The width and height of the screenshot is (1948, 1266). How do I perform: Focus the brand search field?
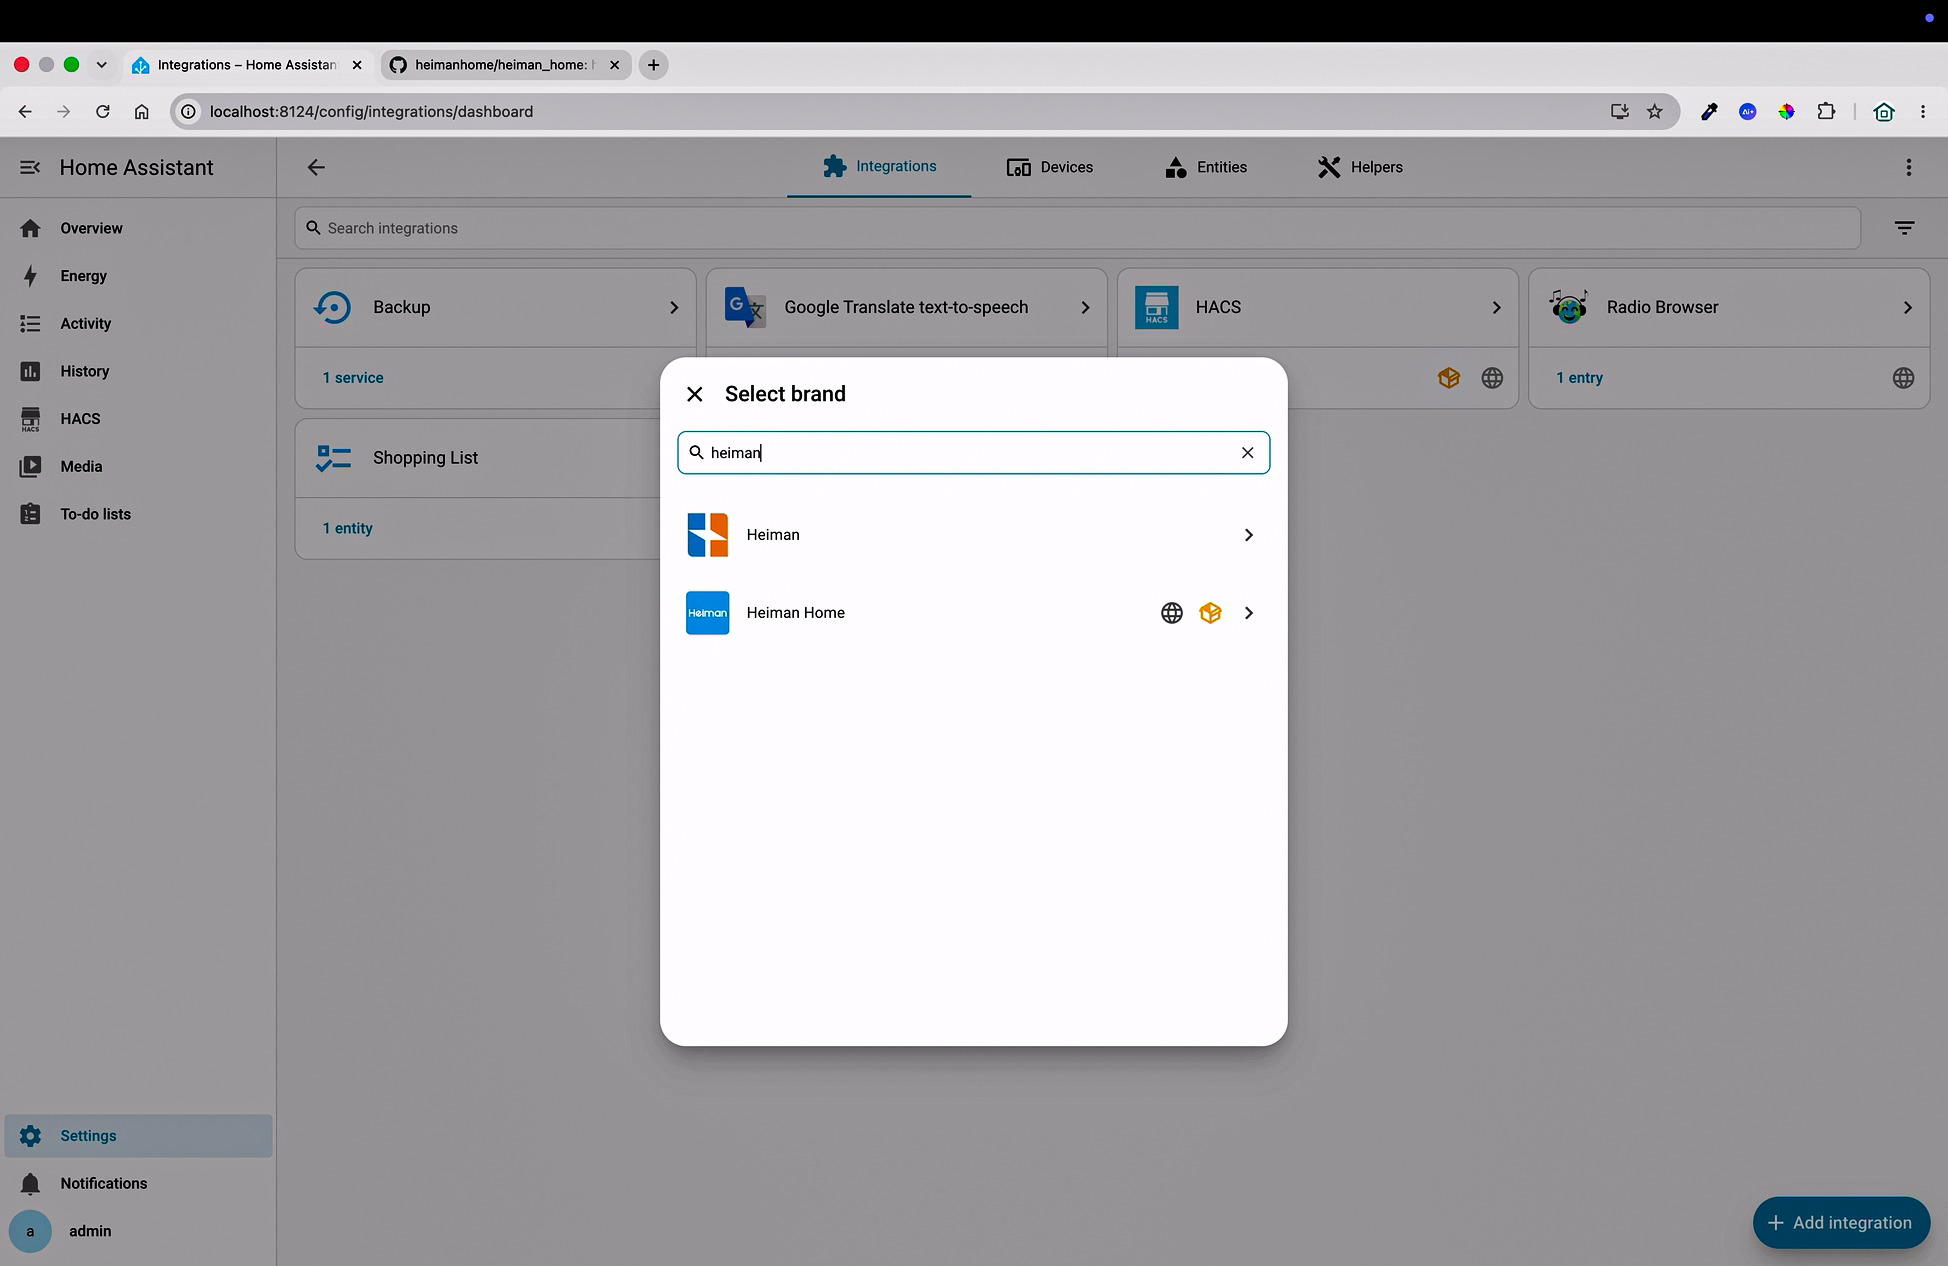coord(973,453)
